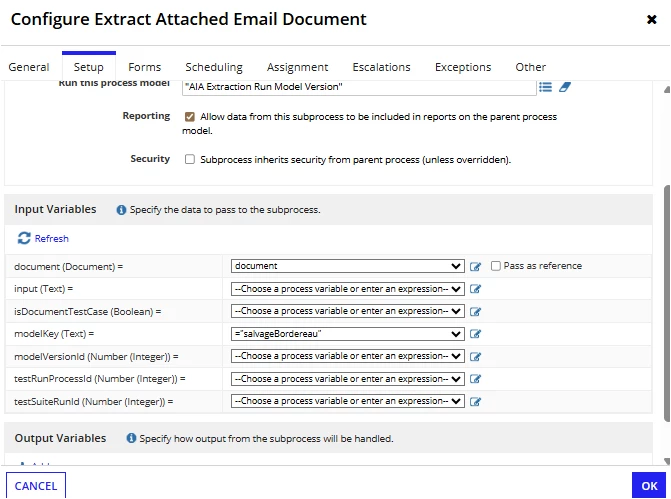Image resolution: width=671 pixels, height=499 pixels.
Task: Open expression editor for isDocumentTestCase
Action: [475, 312]
